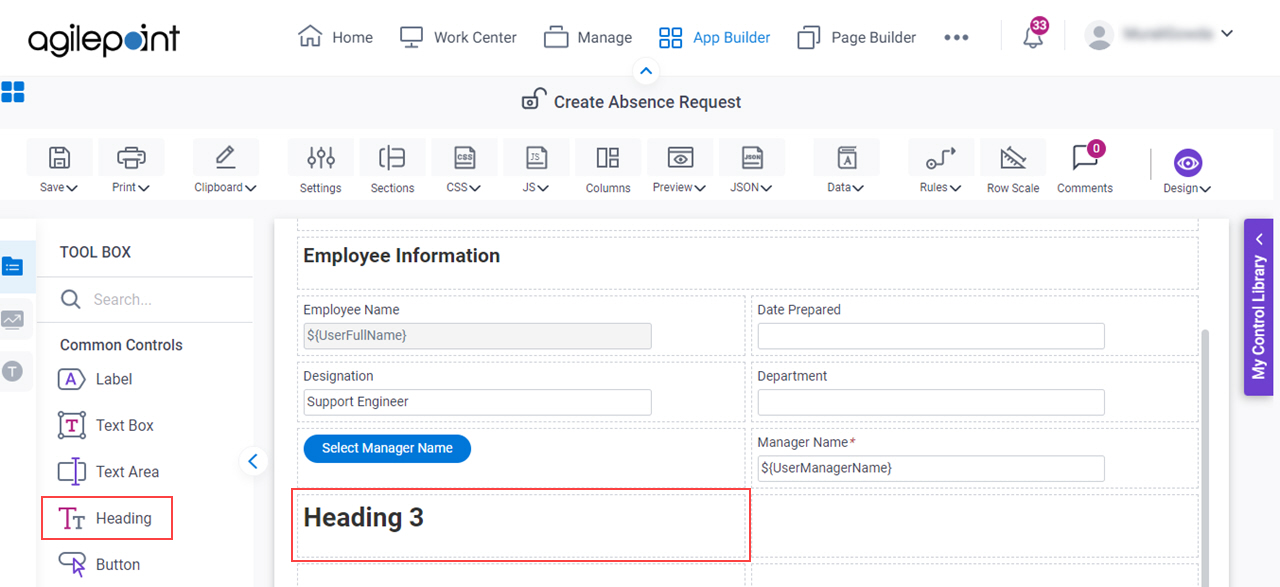
Task: Expand user profile dropdown arrow
Action: click(x=1227, y=34)
